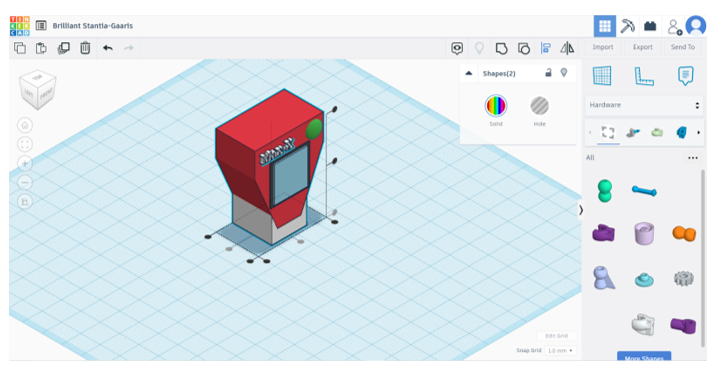Pick the green double-ball shape
This screenshot has width=718, height=377.
click(604, 191)
